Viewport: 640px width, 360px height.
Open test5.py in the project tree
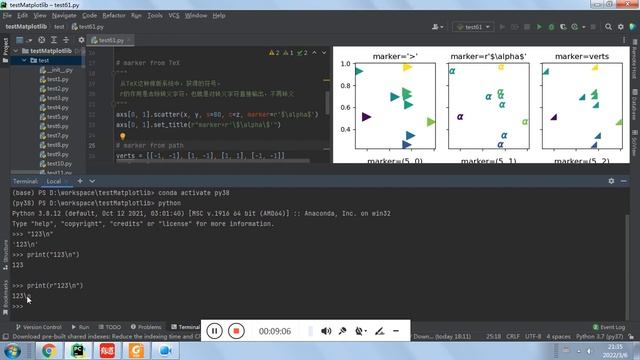point(54,117)
